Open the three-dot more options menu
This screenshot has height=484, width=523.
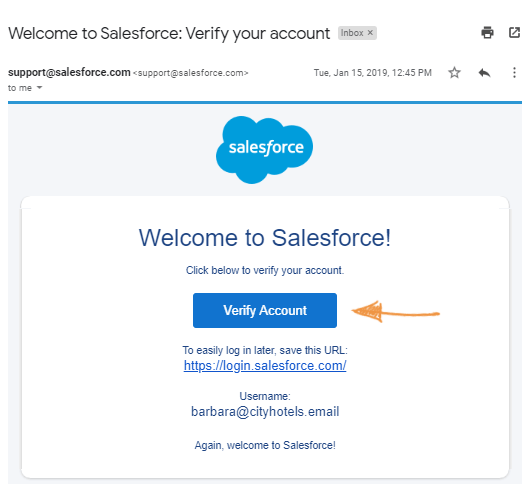tap(514, 72)
